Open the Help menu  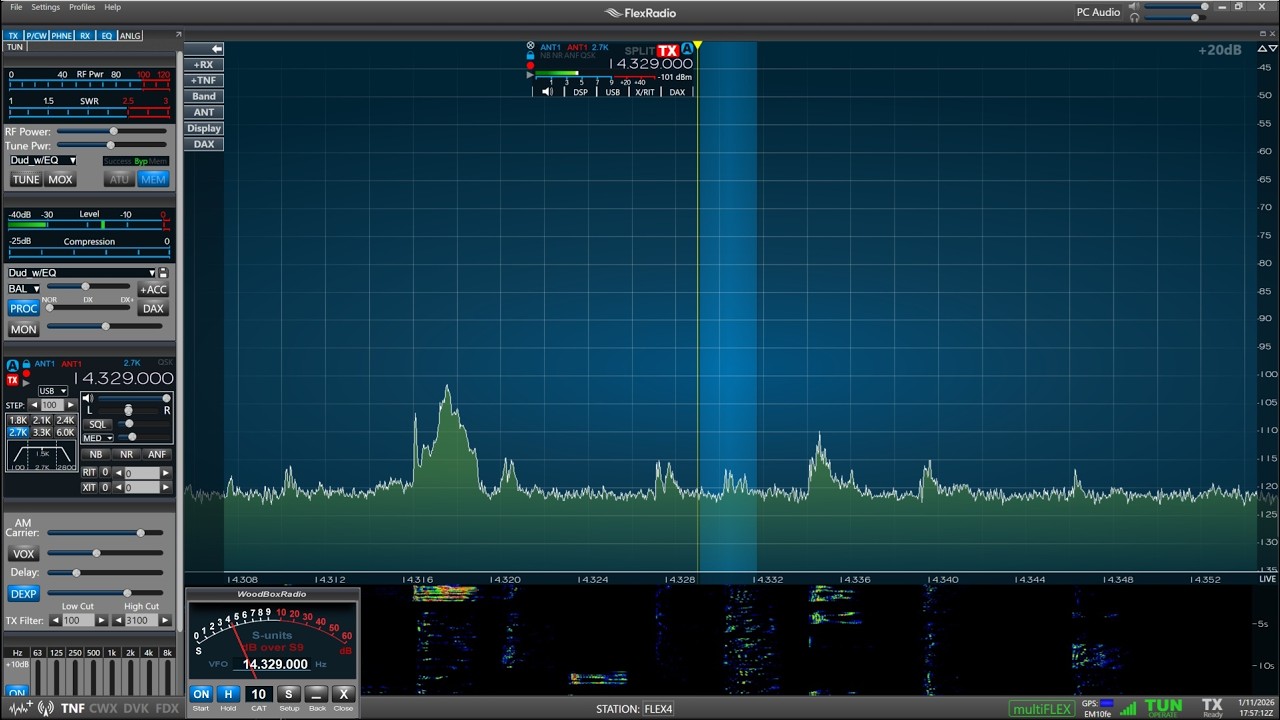[x=112, y=7]
